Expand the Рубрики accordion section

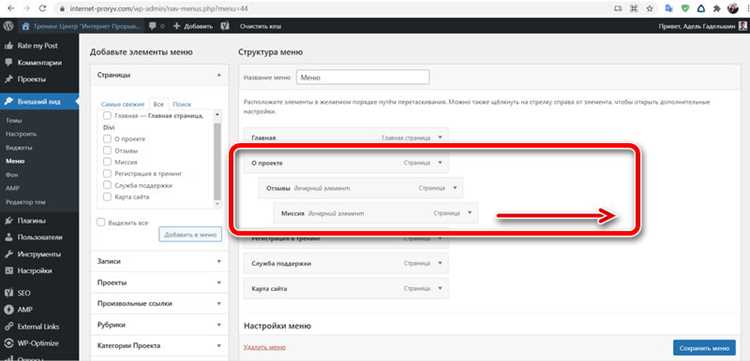[159, 325]
